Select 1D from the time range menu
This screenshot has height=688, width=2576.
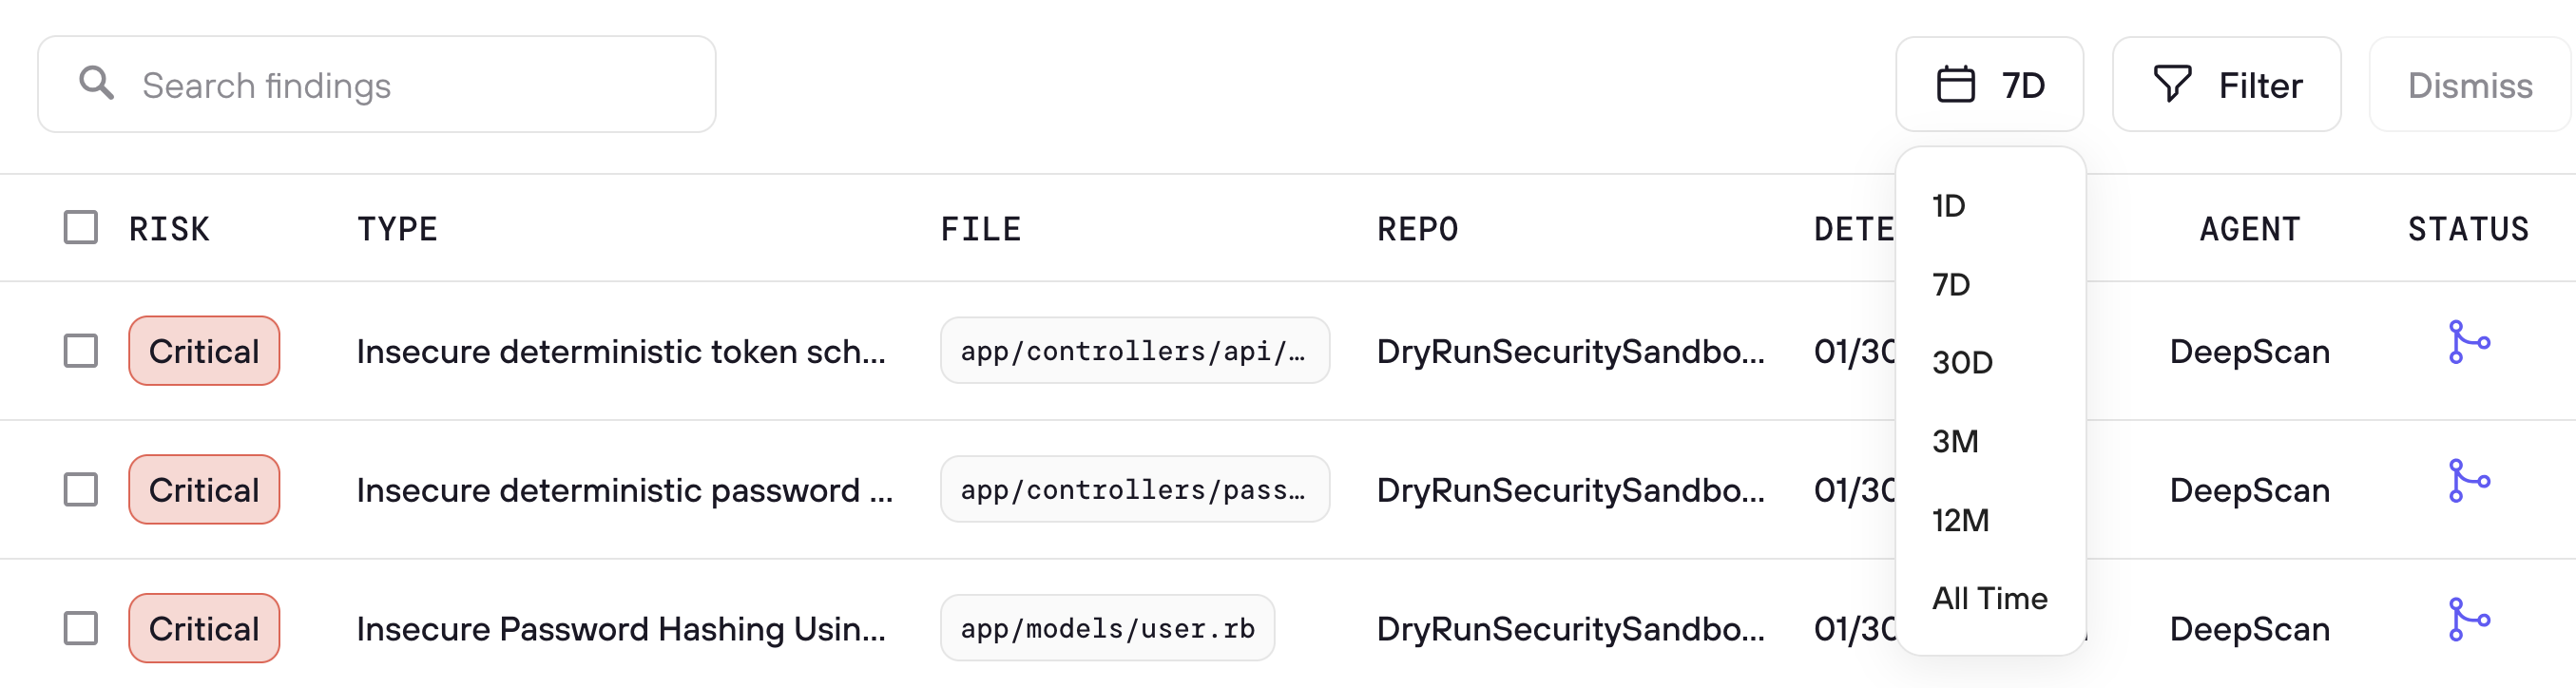[1948, 206]
